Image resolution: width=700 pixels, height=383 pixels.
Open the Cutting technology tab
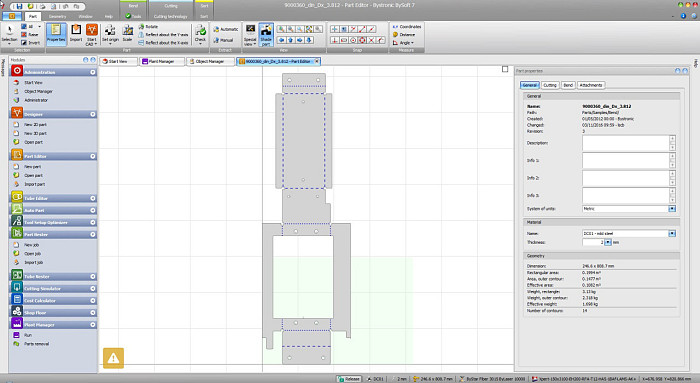click(x=171, y=17)
